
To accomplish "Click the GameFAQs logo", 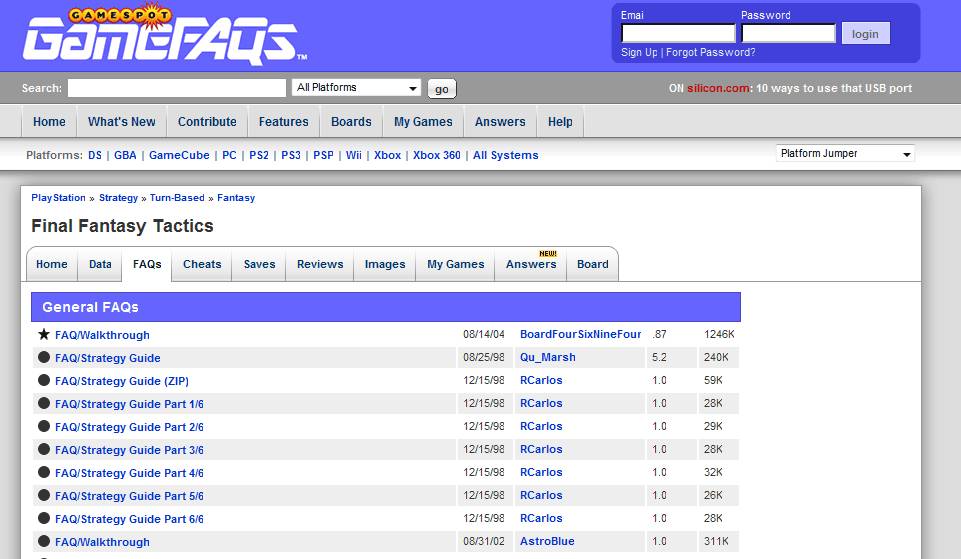I will pyautogui.click(x=165, y=35).
